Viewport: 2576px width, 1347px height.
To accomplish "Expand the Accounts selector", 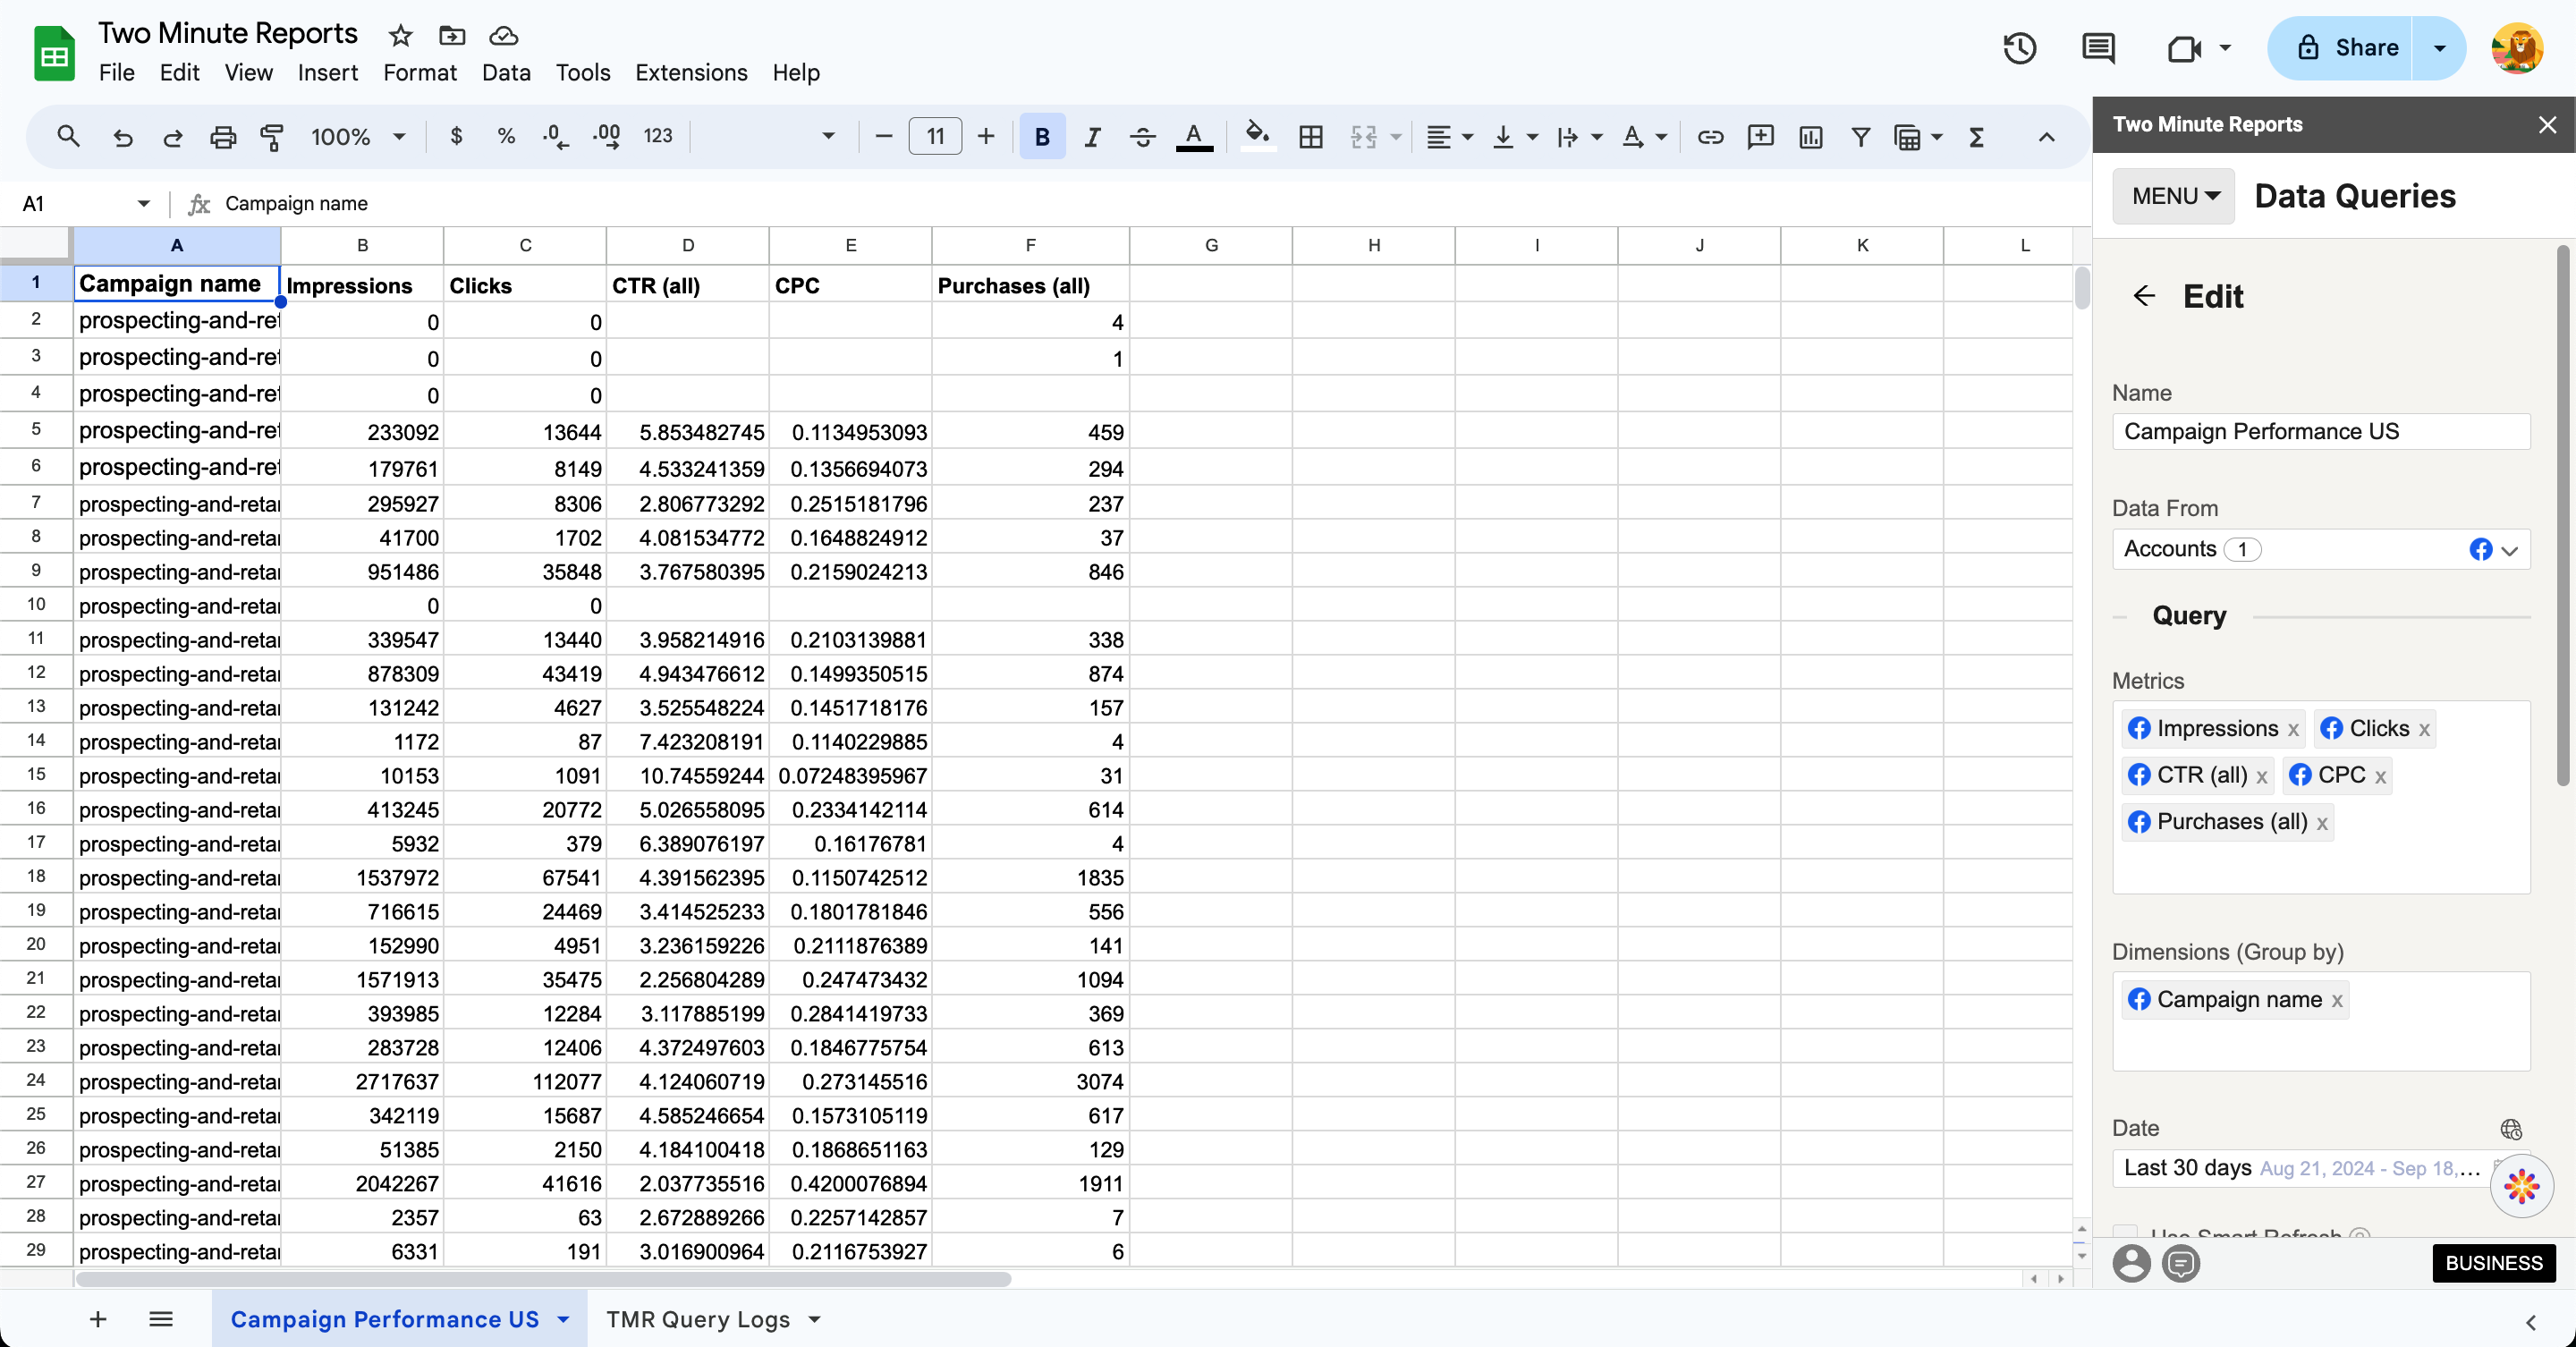I will pyautogui.click(x=2321, y=549).
